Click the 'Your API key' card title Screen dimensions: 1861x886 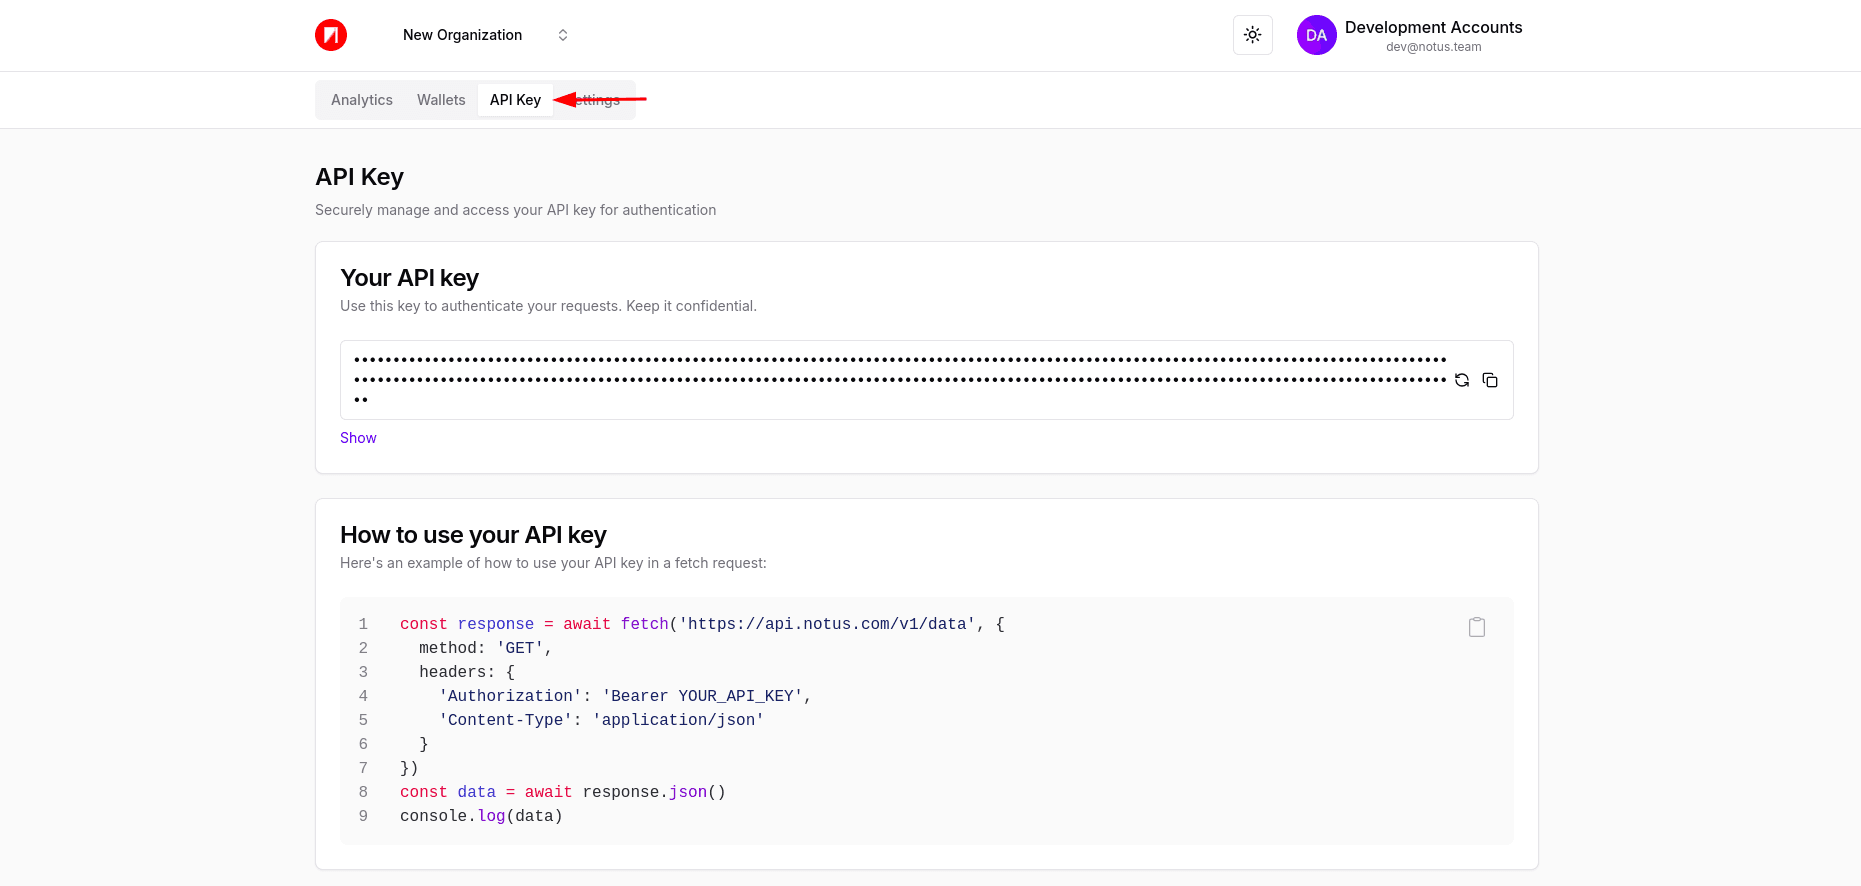tap(409, 278)
